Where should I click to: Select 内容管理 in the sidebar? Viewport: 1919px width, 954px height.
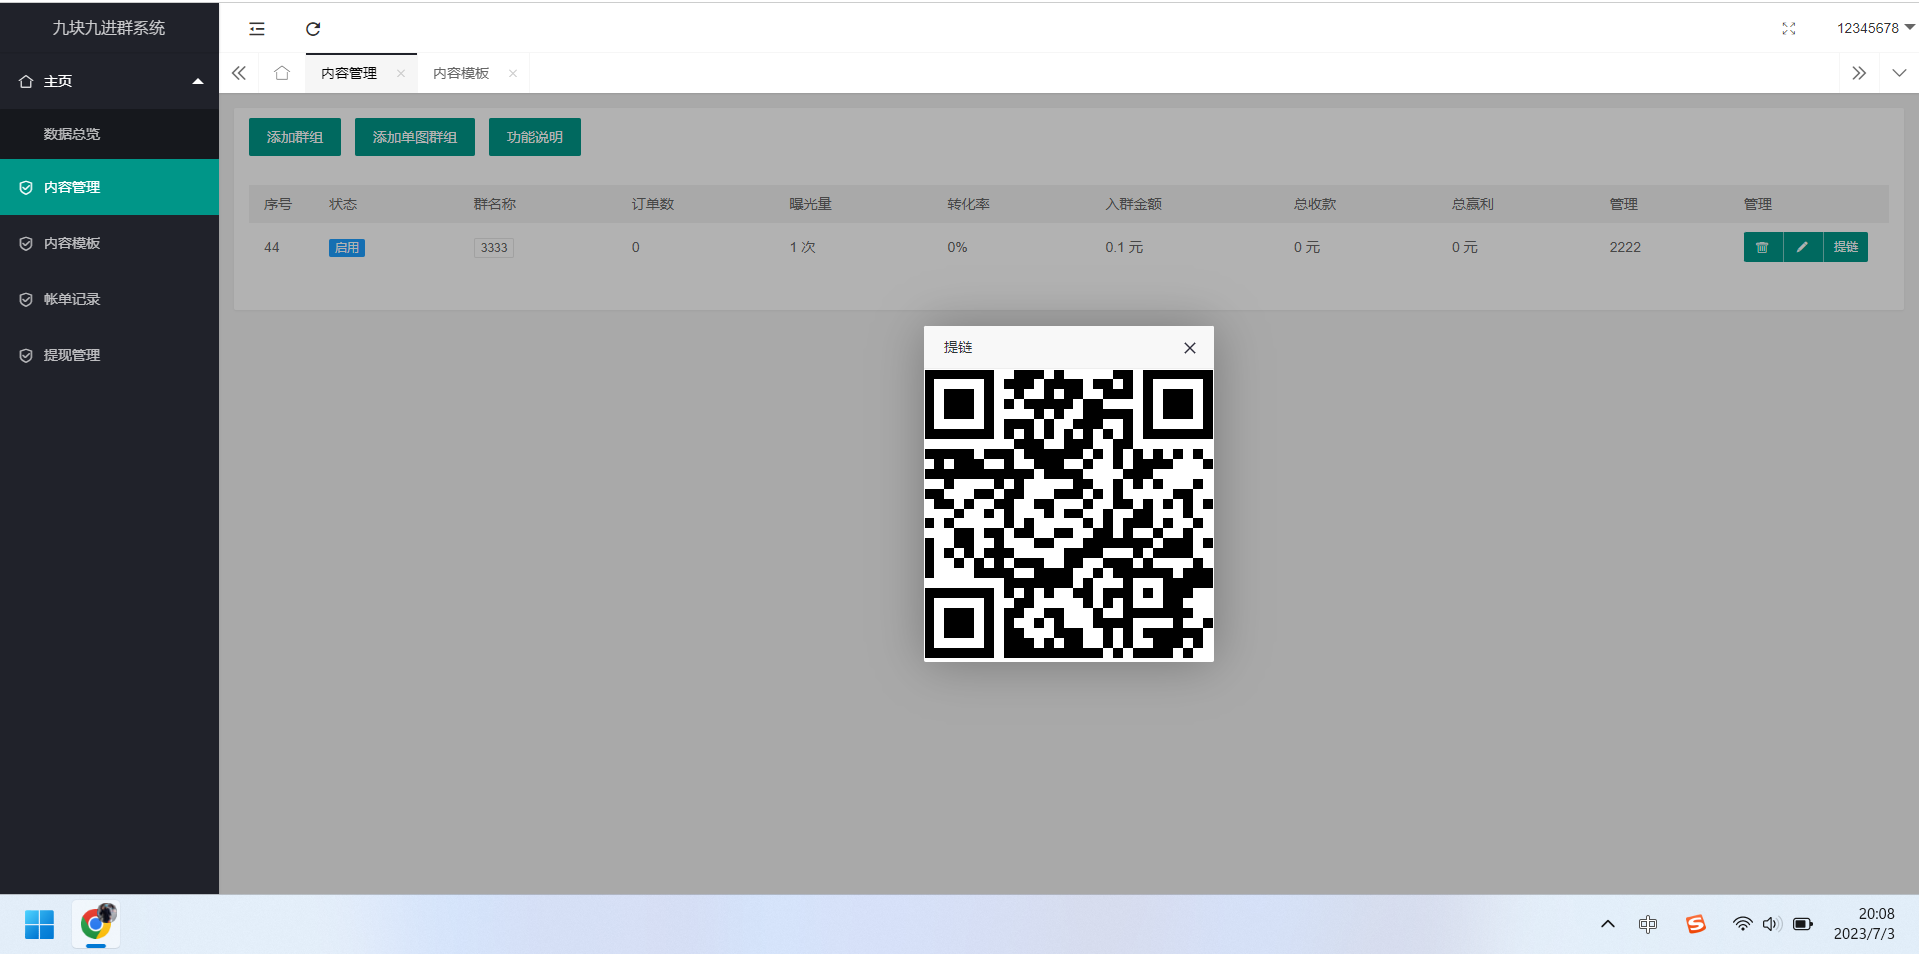109,187
